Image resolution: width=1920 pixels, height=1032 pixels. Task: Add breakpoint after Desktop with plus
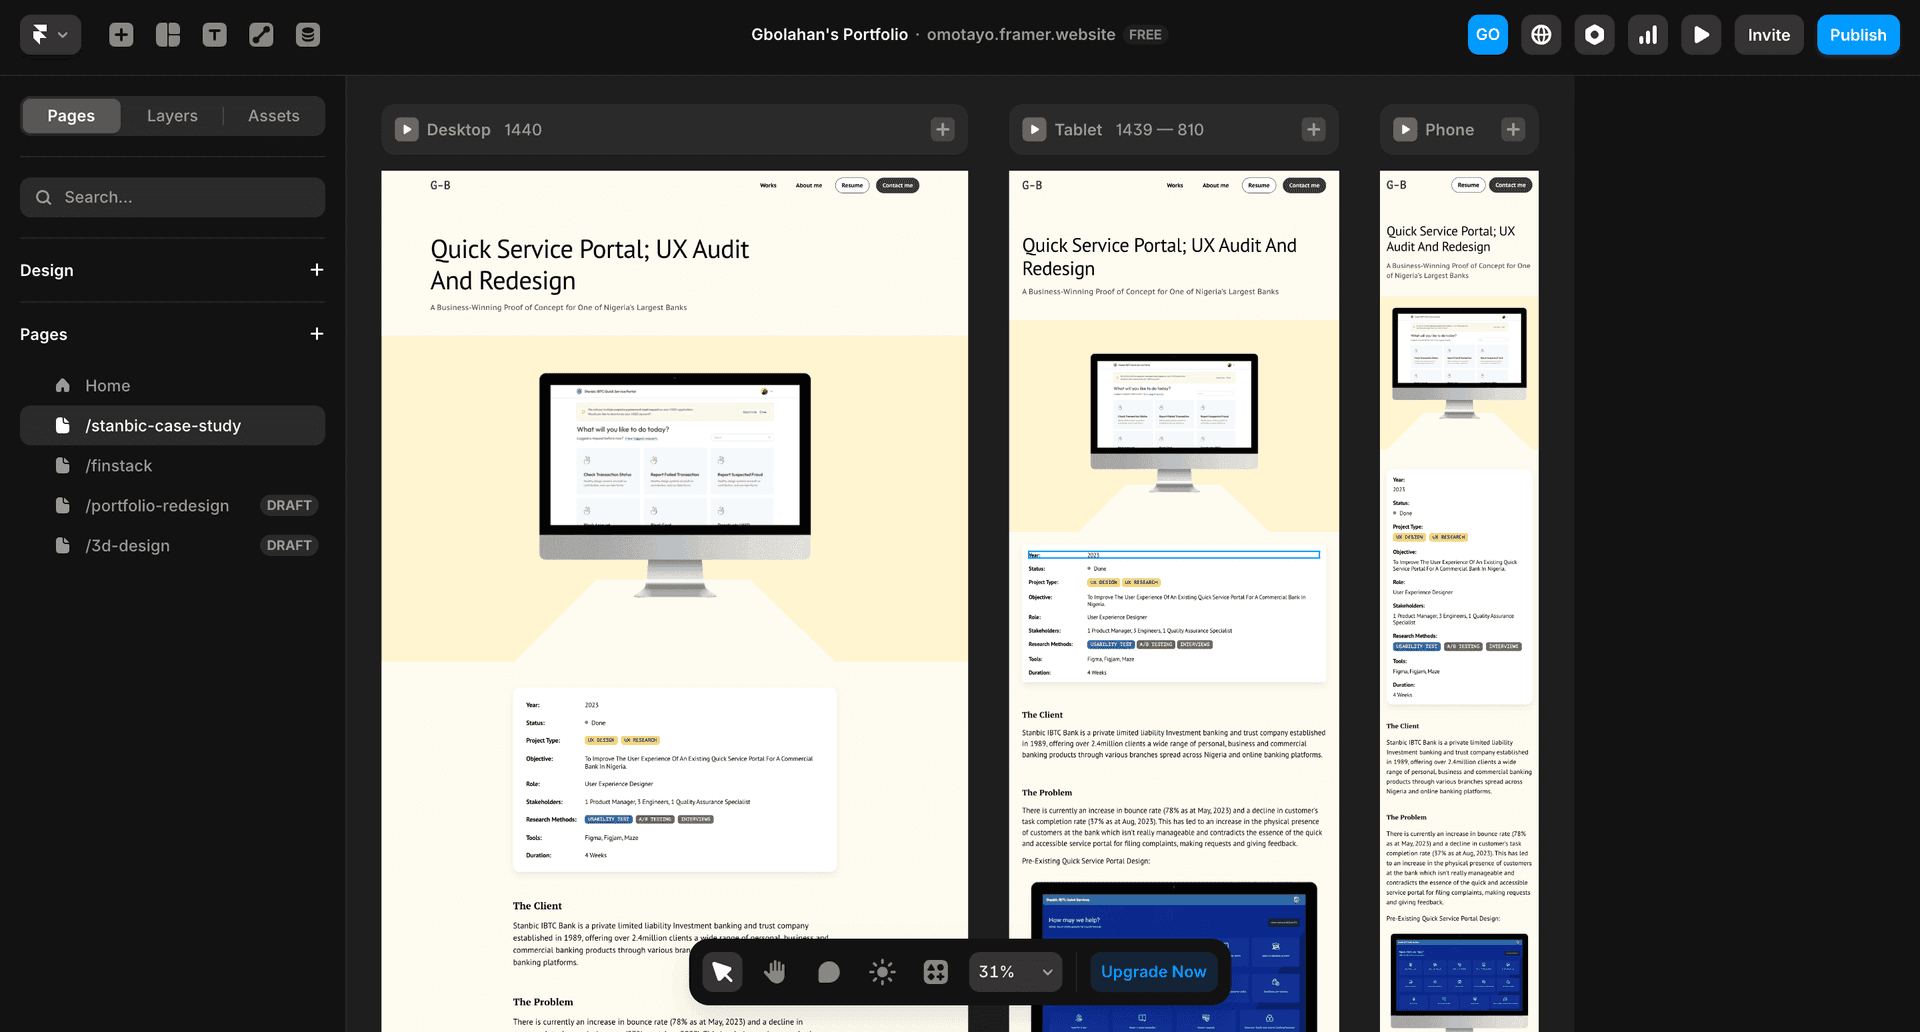(x=942, y=130)
